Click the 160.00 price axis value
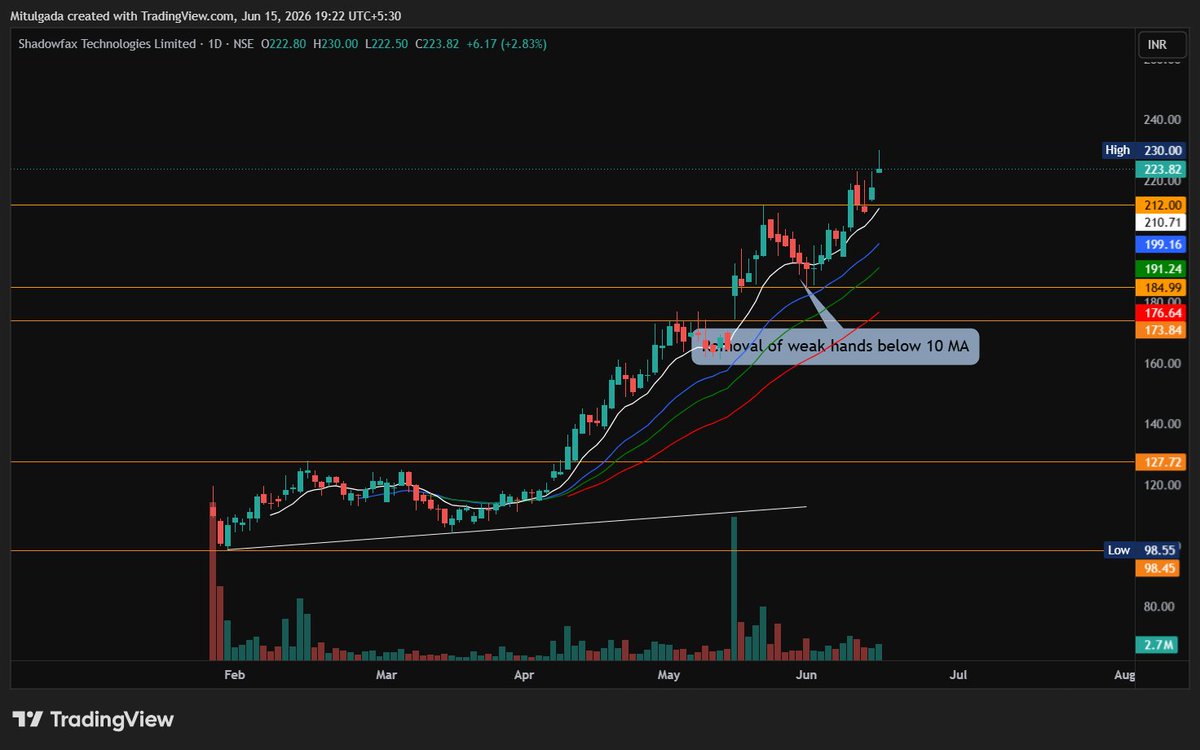 click(1161, 364)
